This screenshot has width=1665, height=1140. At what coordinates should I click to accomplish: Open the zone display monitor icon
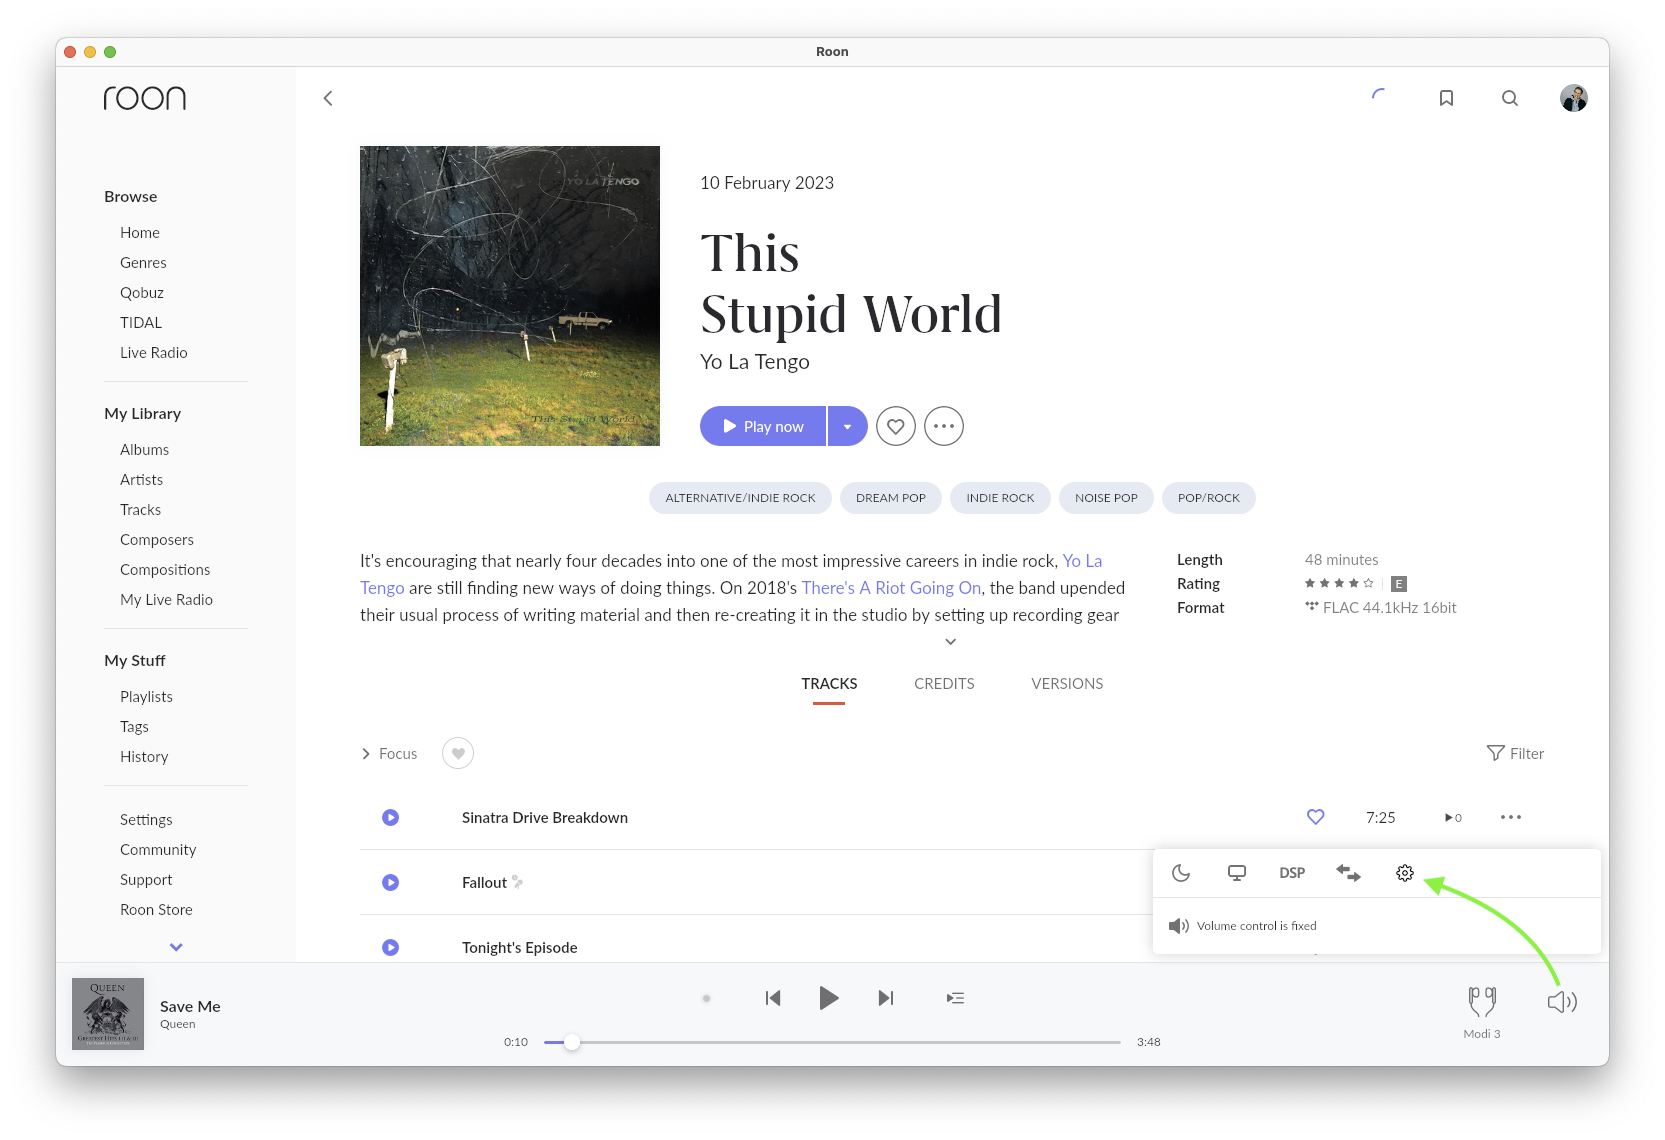1237,873
